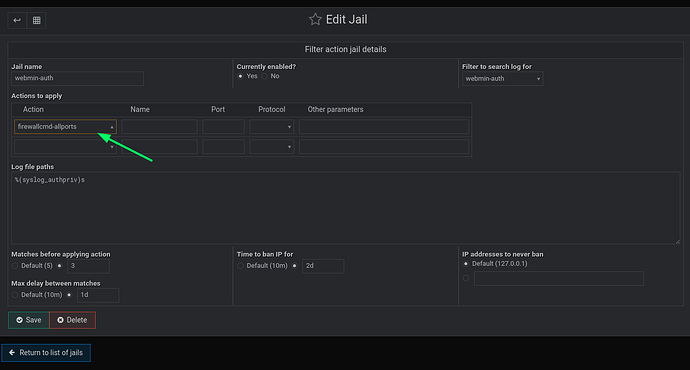Viewport: 690px width, 370px height.
Task: Select Default (10m) for time to ban IP
Action: [240, 266]
